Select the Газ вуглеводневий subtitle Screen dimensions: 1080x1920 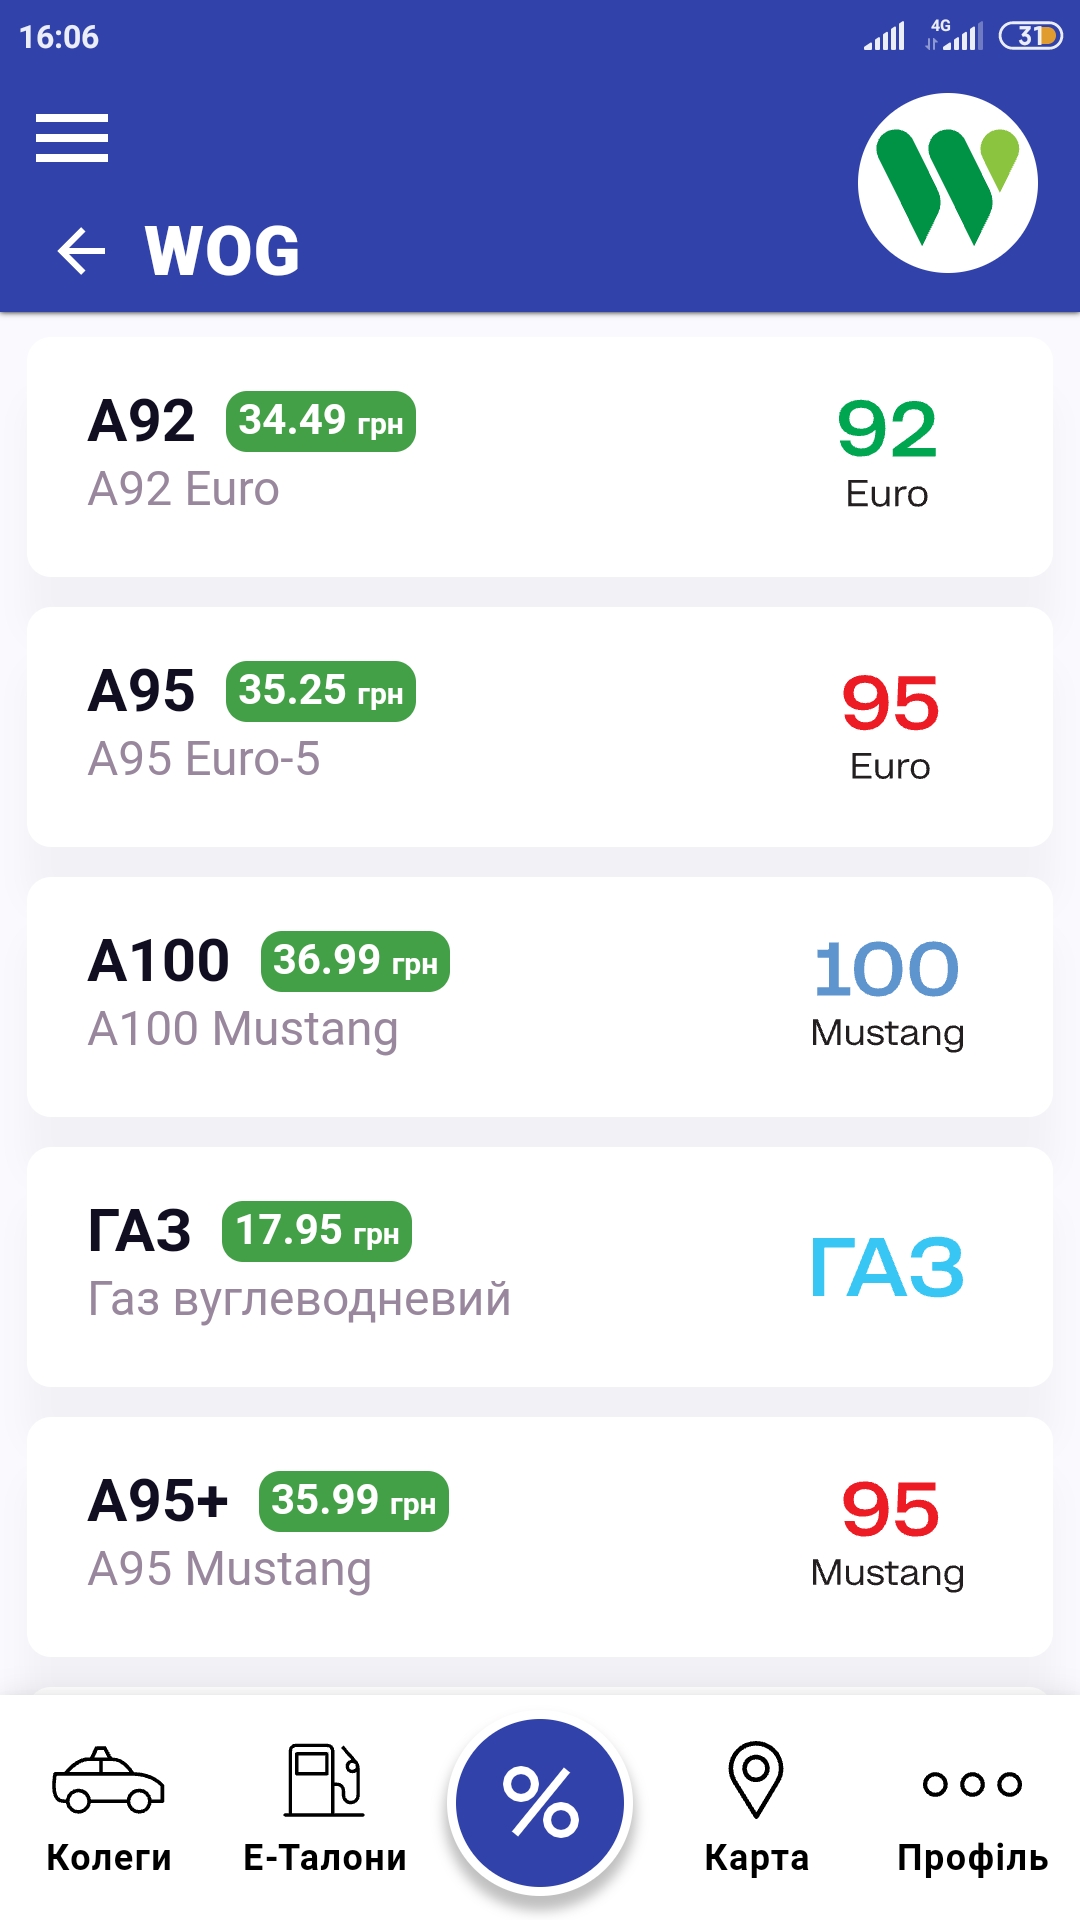(x=299, y=1299)
